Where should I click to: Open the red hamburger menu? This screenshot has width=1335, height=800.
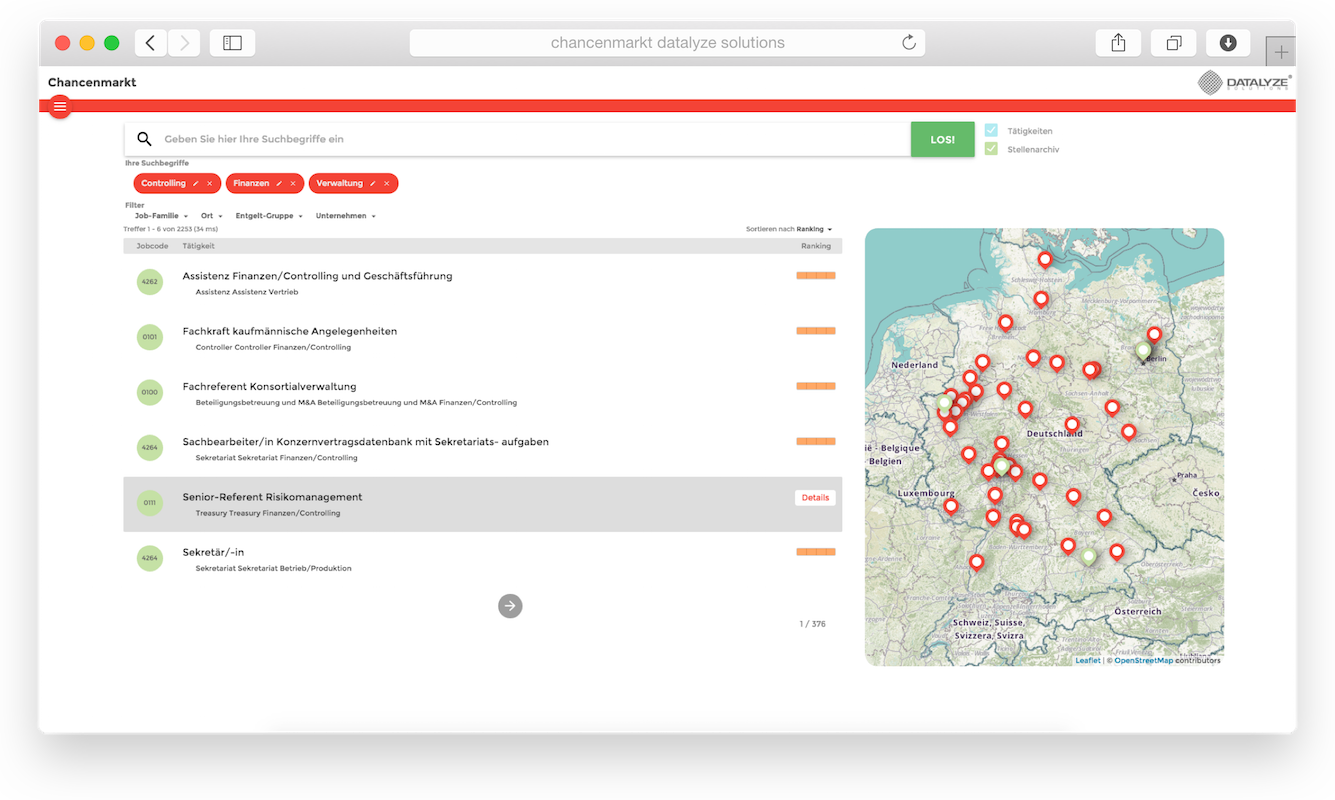pos(60,107)
